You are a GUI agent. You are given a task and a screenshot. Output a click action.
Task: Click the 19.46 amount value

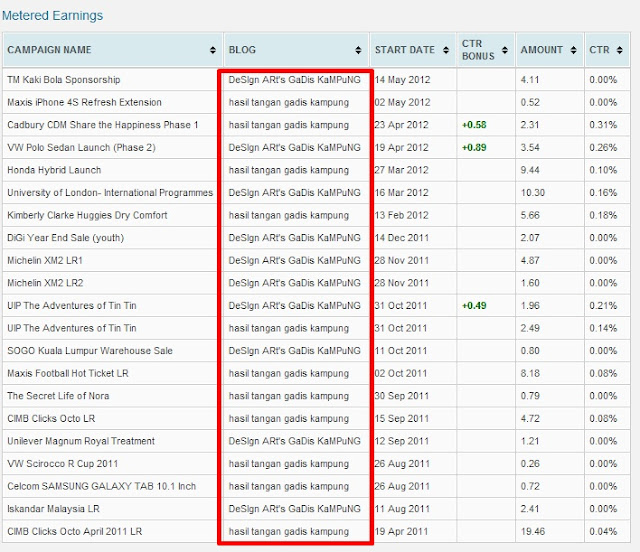click(533, 531)
